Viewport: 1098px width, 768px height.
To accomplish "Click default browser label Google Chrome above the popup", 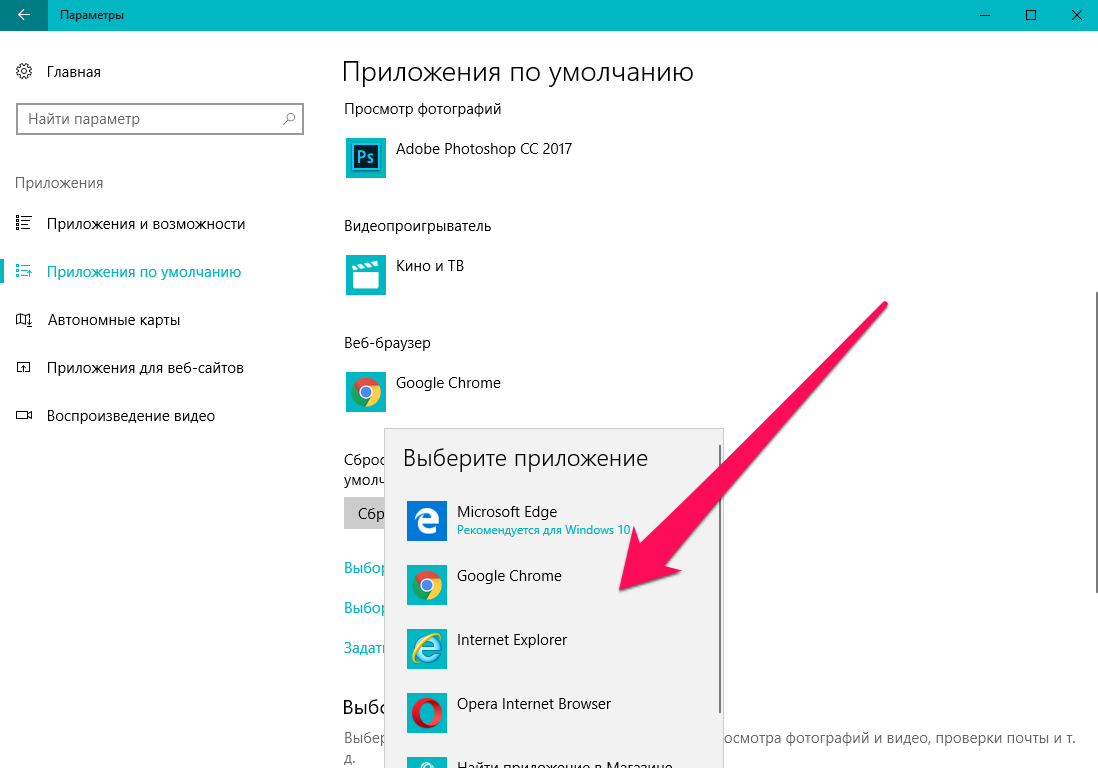I will pyautogui.click(x=448, y=383).
